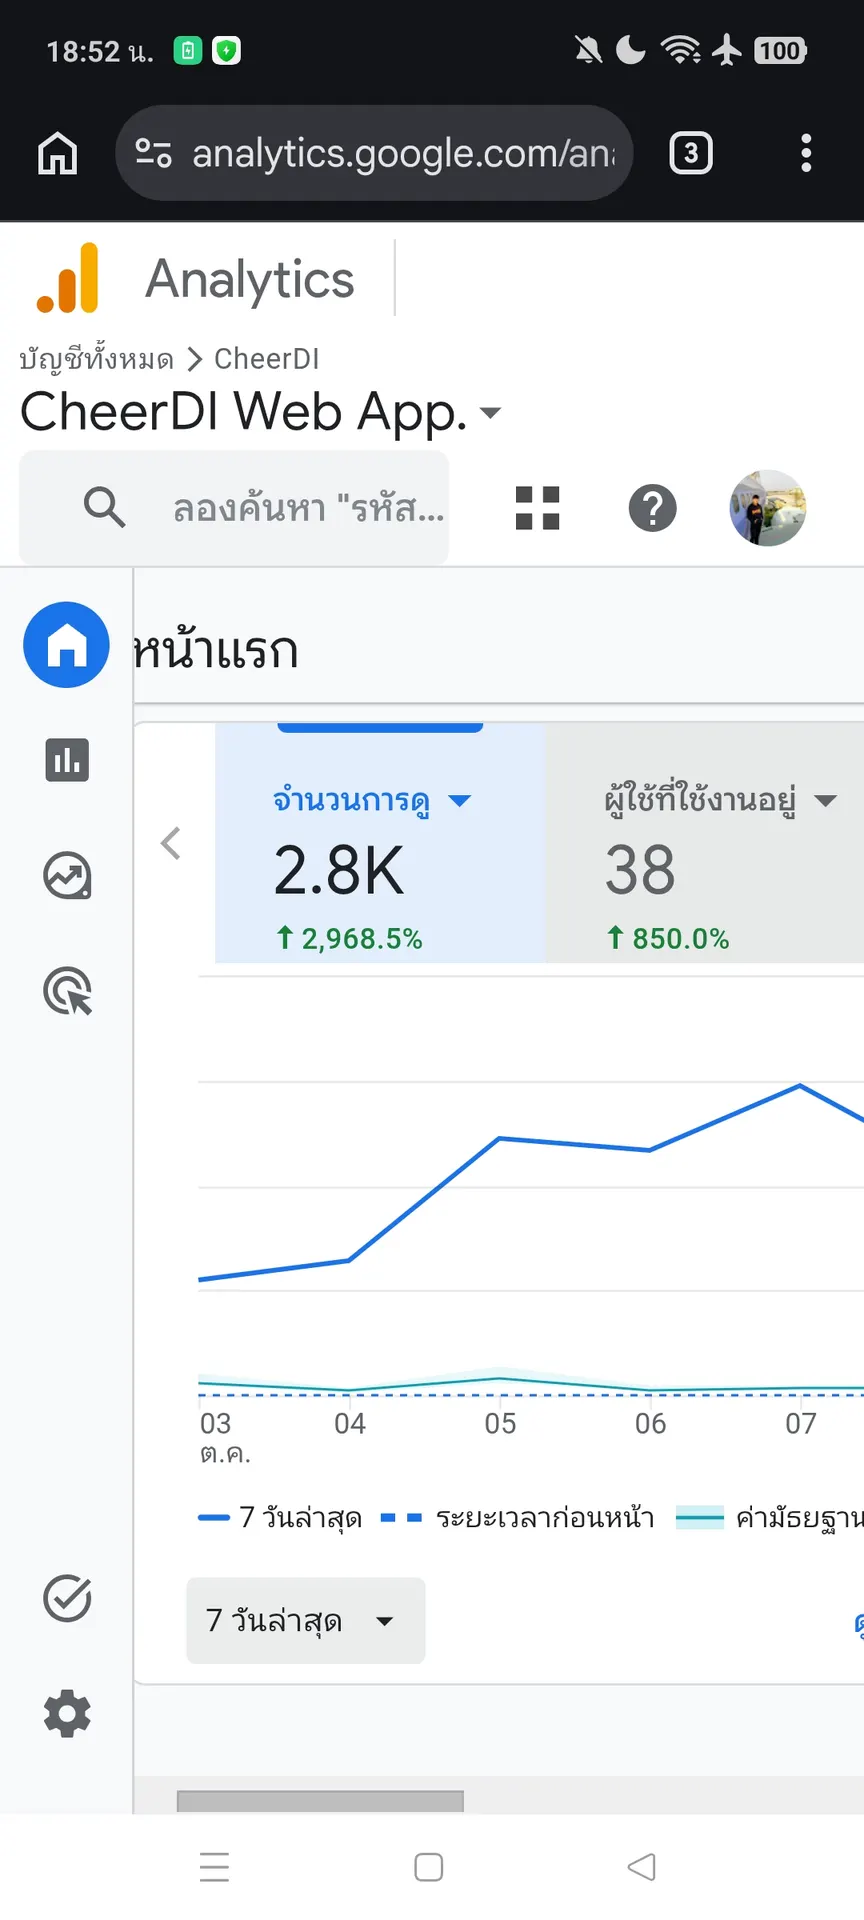Click the บัญชีทั้งหมด breadcrumb link

click(x=96, y=359)
